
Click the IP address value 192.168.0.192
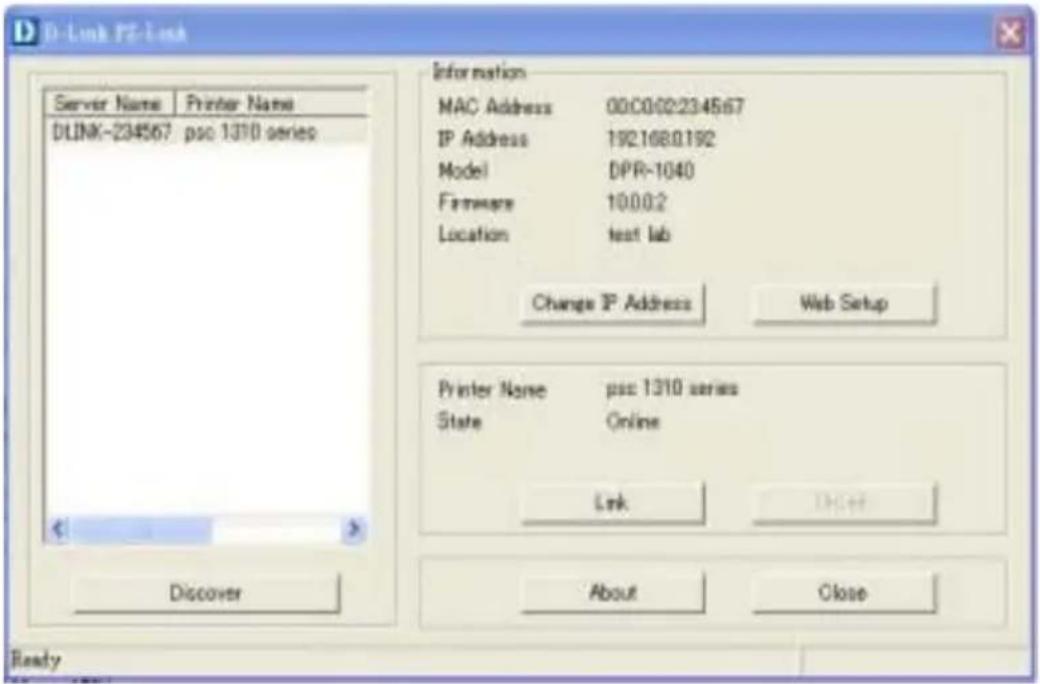click(x=661, y=139)
